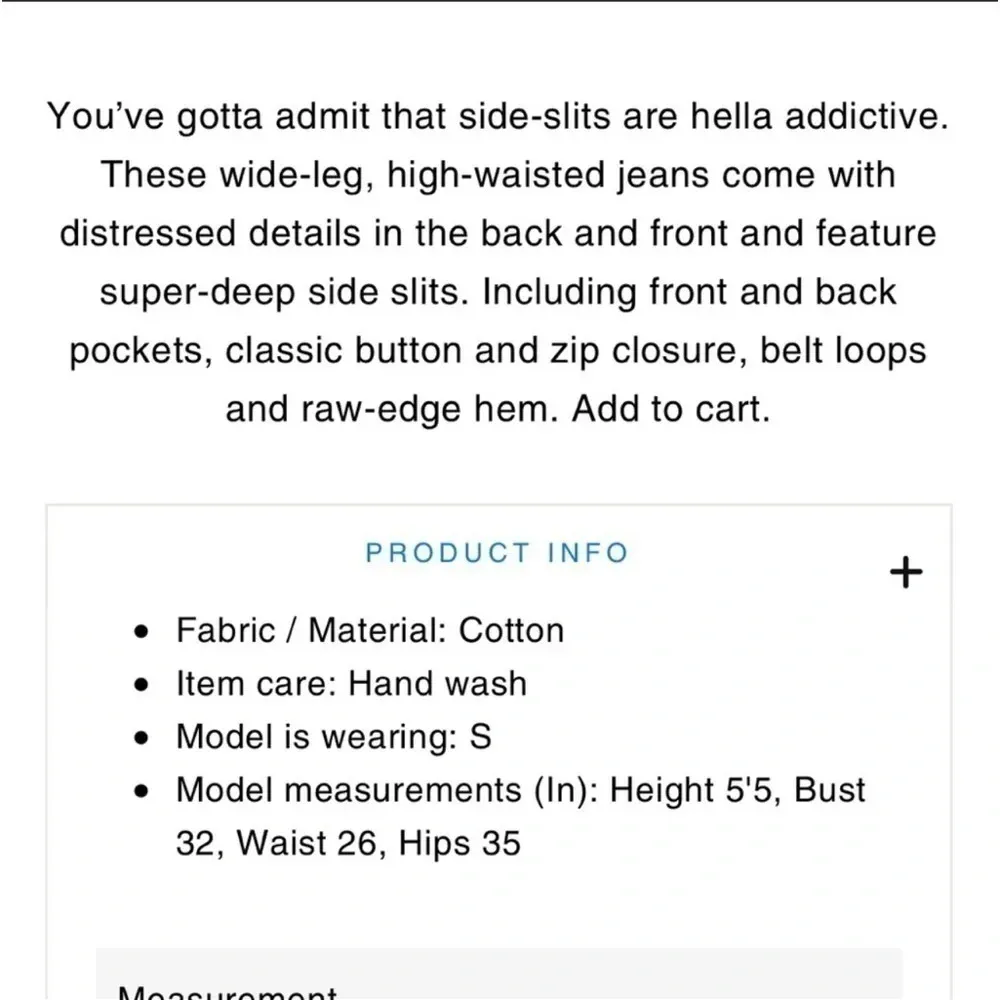Click the 'wide-leg, high-waisted jeans' line
The image size is (1000, 1000).
point(497,176)
